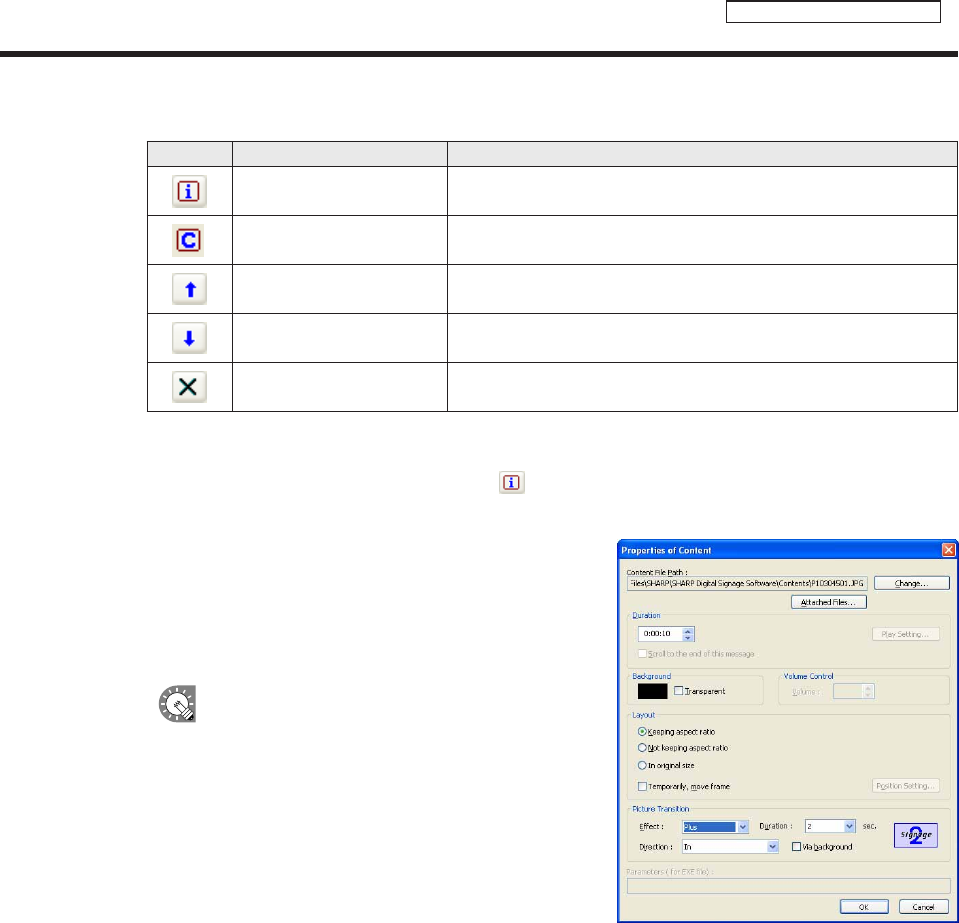Click the red 'i' properties icon in table

coord(189,190)
